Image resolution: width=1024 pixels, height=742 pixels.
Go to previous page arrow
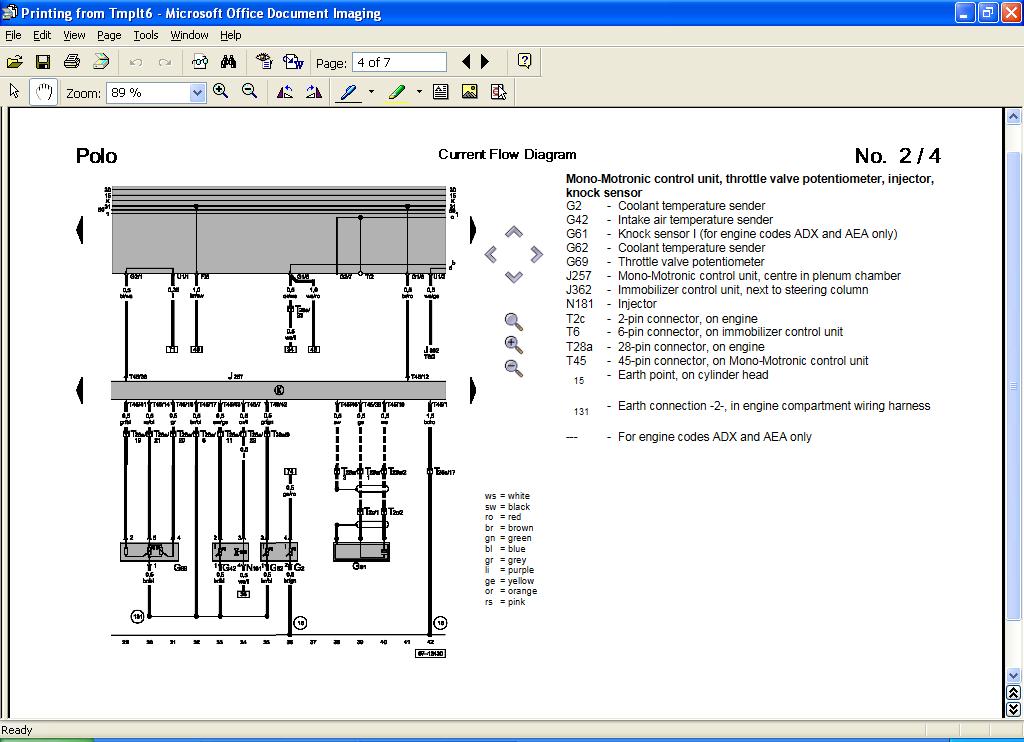pyautogui.click(x=466, y=62)
